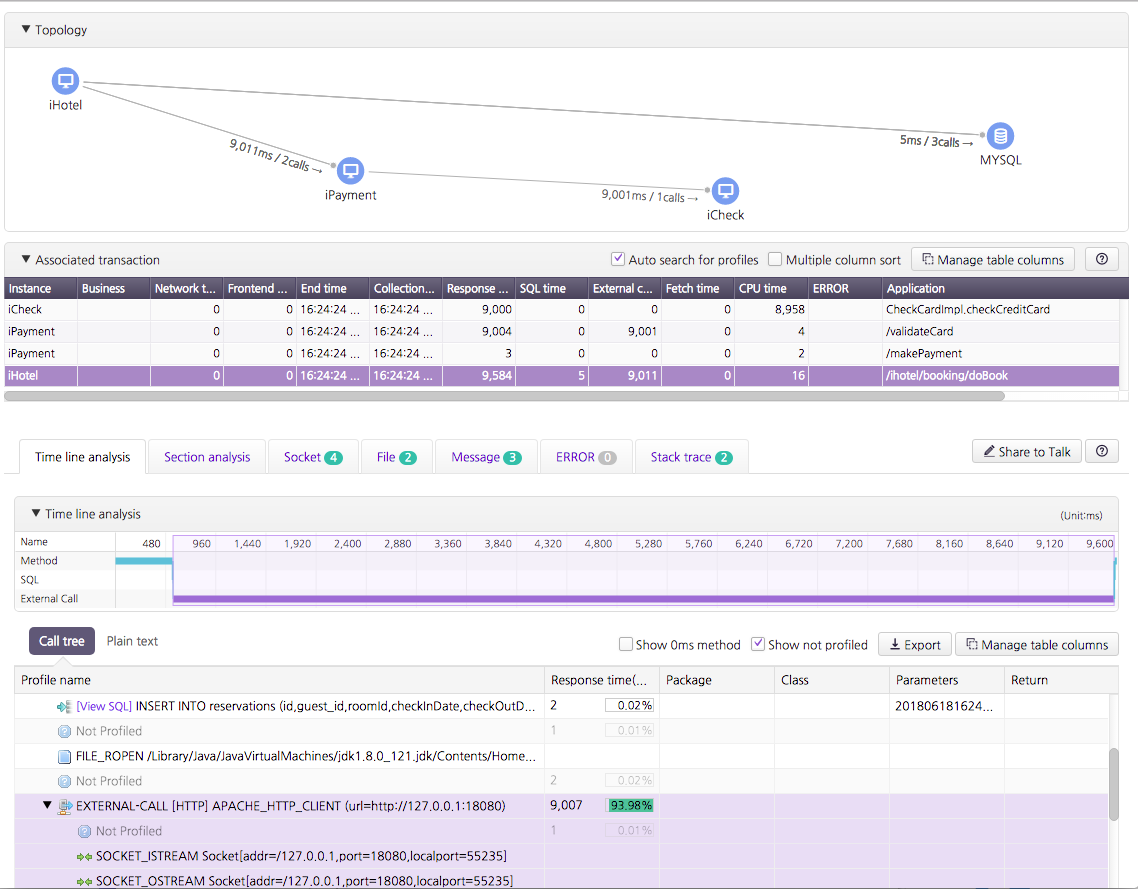Open the Message tab

486,456
